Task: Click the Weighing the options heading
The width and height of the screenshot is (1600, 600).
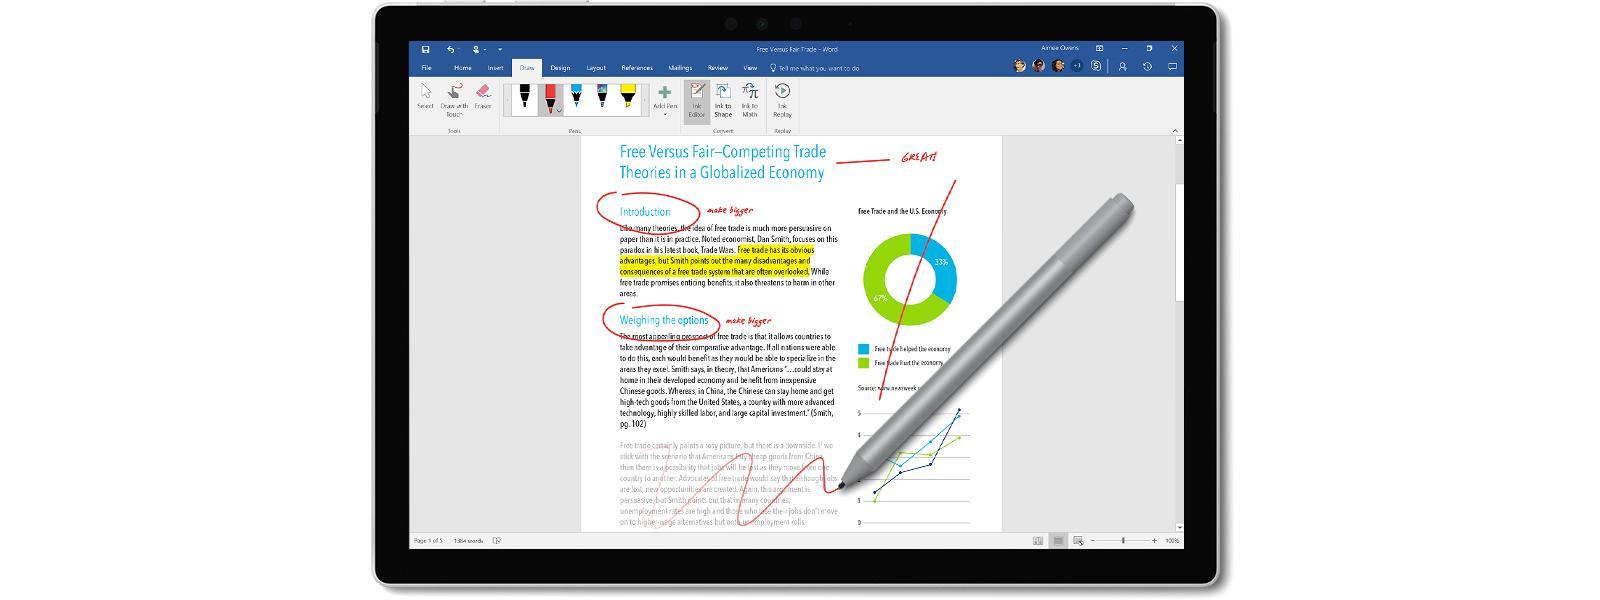Action: [664, 320]
